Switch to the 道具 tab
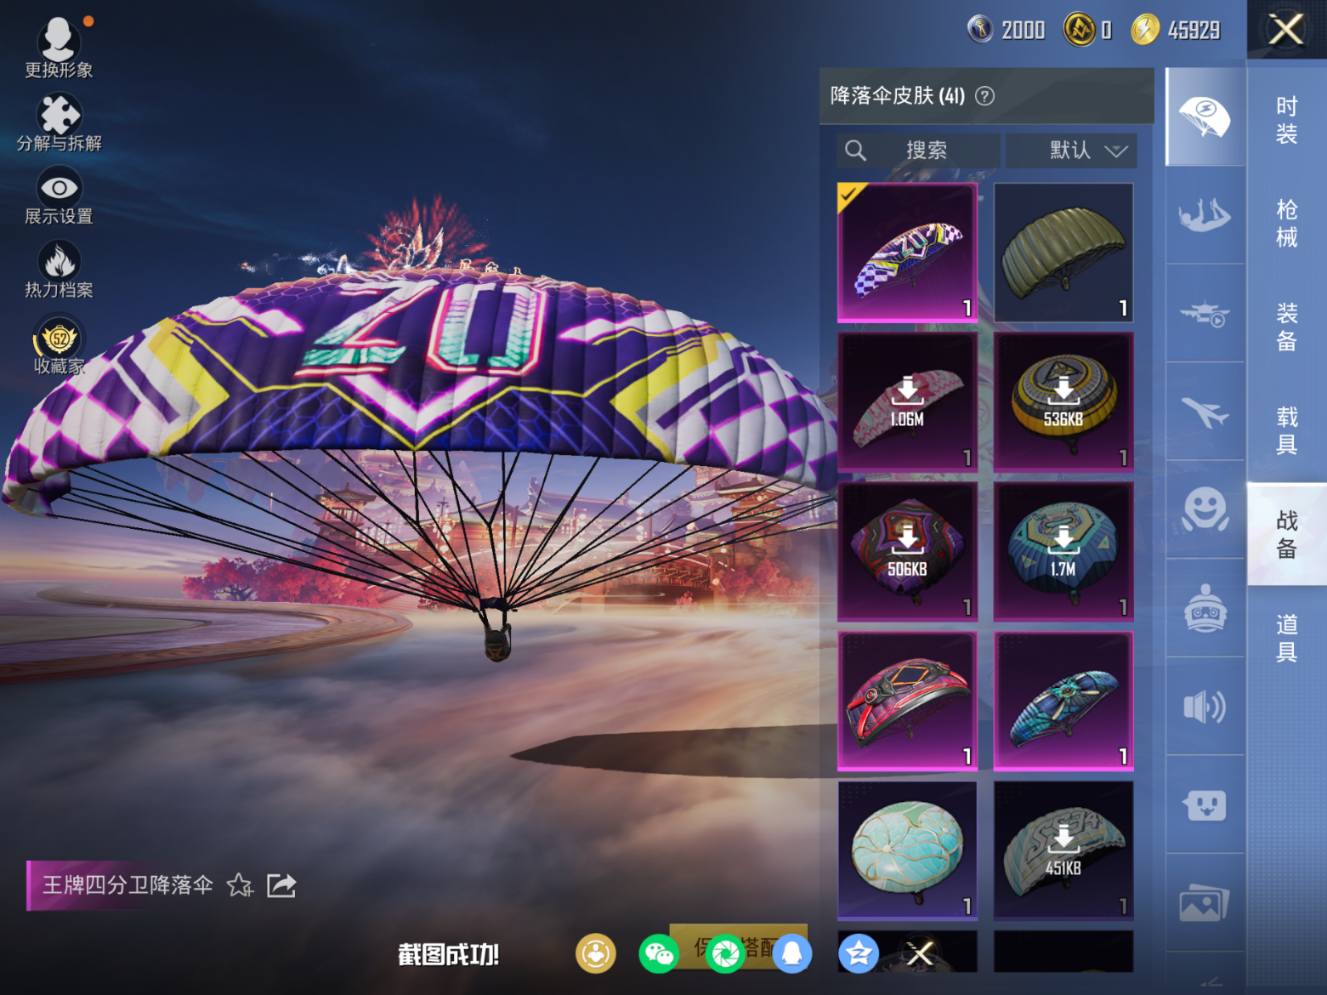Image resolution: width=1327 pixels, height=995 pixels. pyautogui.click(x=1287, y=638)
